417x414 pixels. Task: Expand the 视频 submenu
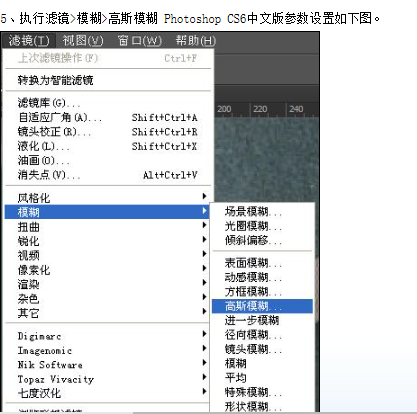coord(107,255)
